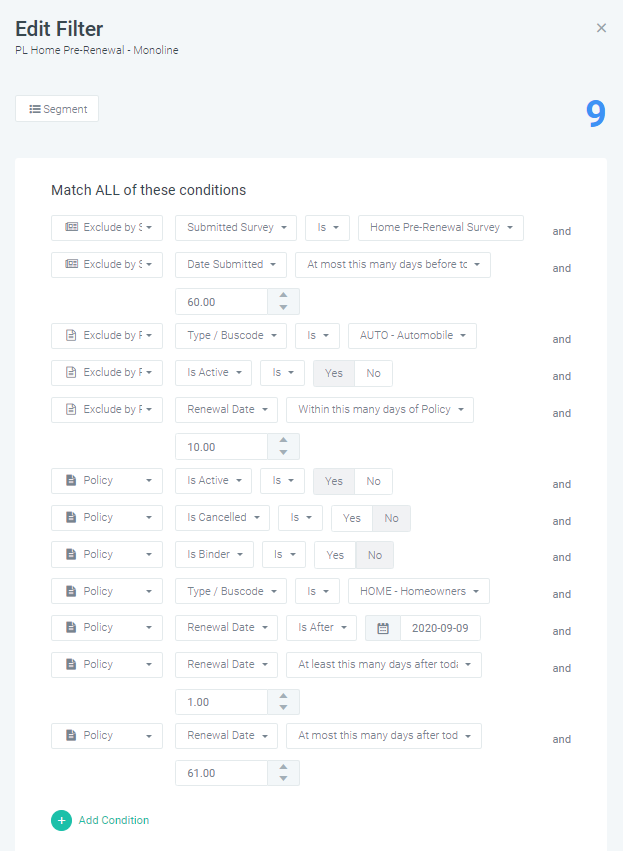
Task: Click the up arrow on 60.00 stepper
Action: click(284, 295)
